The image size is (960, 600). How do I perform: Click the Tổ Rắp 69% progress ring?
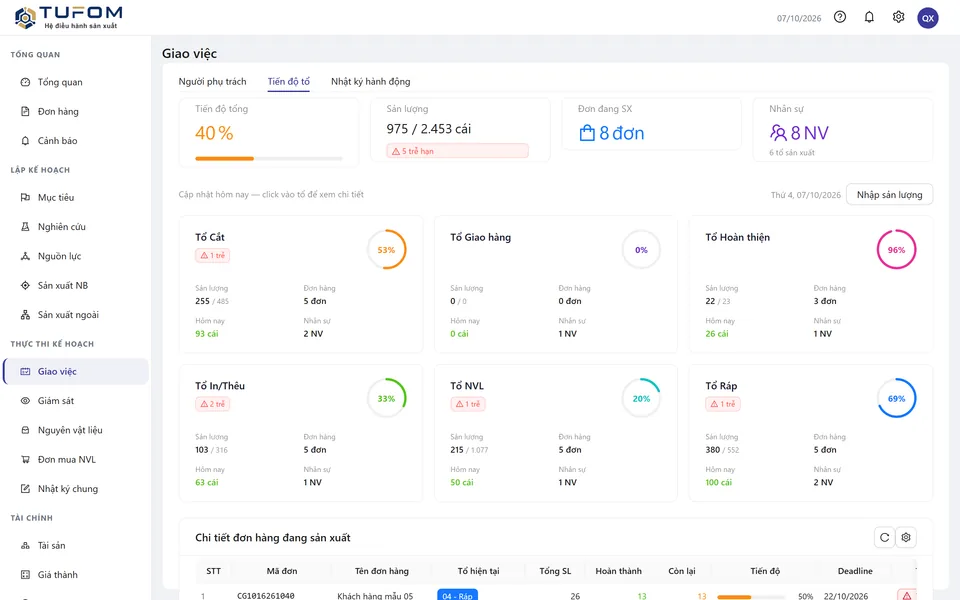(896, 399)
